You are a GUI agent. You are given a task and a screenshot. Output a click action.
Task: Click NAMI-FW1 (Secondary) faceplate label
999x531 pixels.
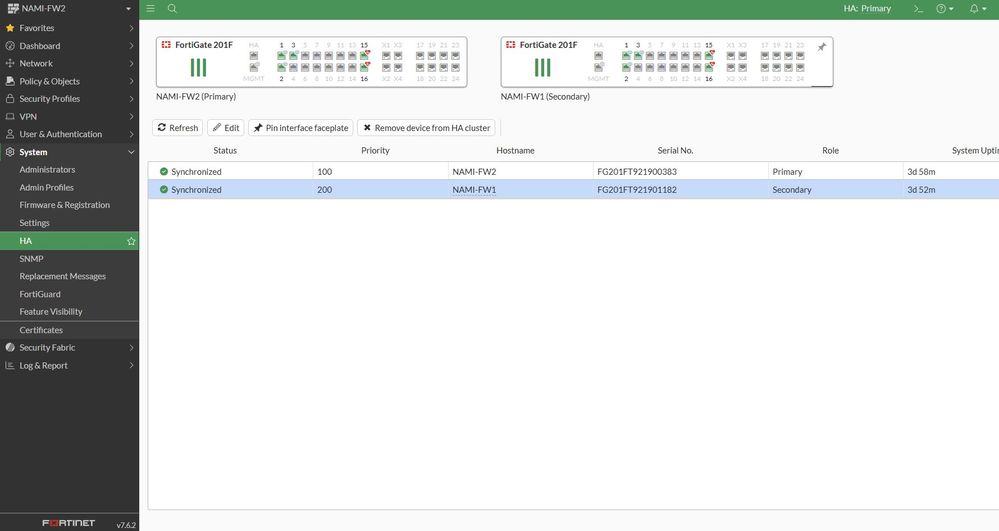coord(545,96)
